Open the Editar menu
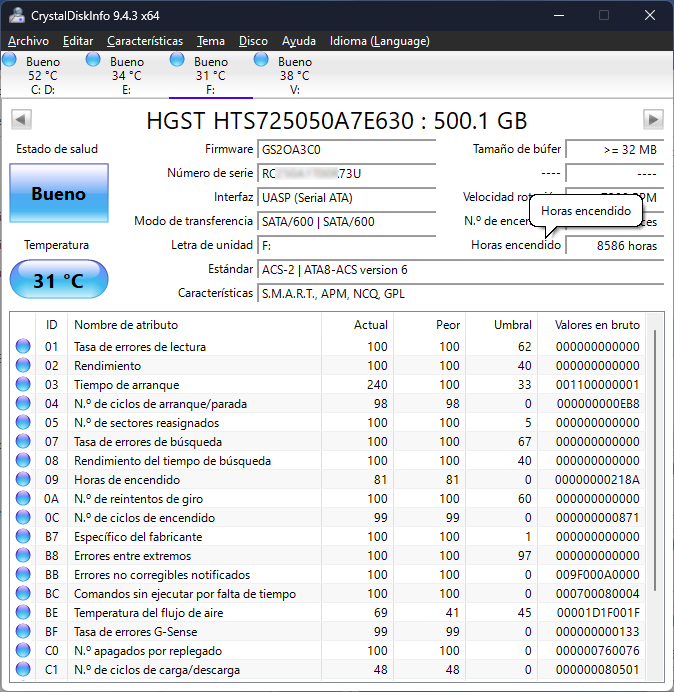674x692 pixels. click(78, 41)
